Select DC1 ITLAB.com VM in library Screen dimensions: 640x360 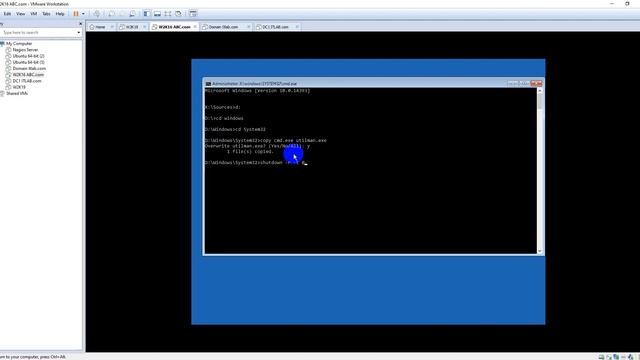tap(27, 81)
